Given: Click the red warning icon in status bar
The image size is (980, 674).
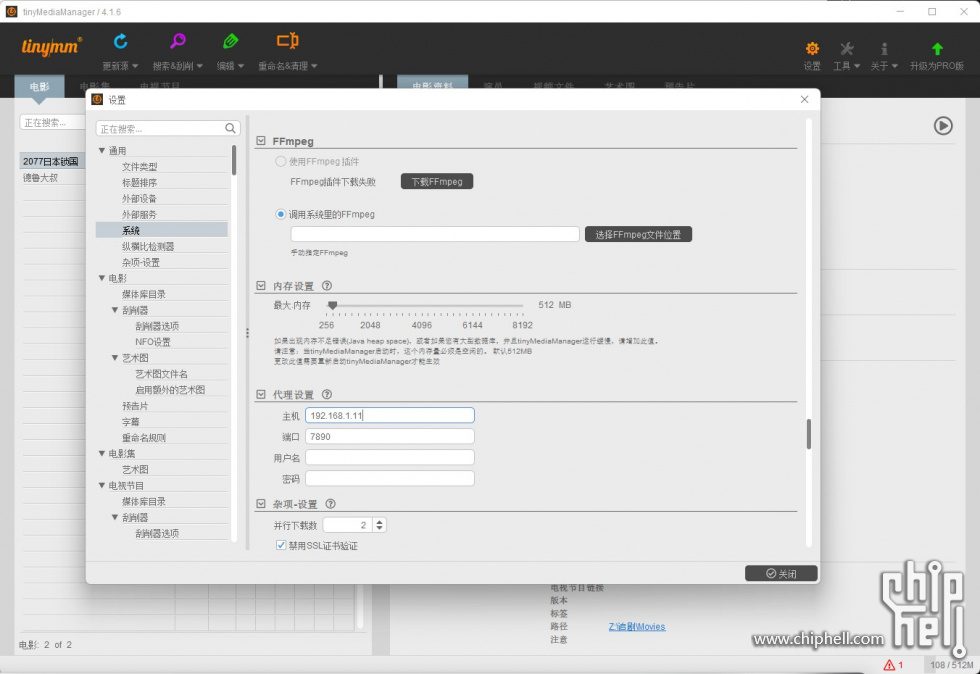Looking at the screenshot, I should (x=889, y=665).
